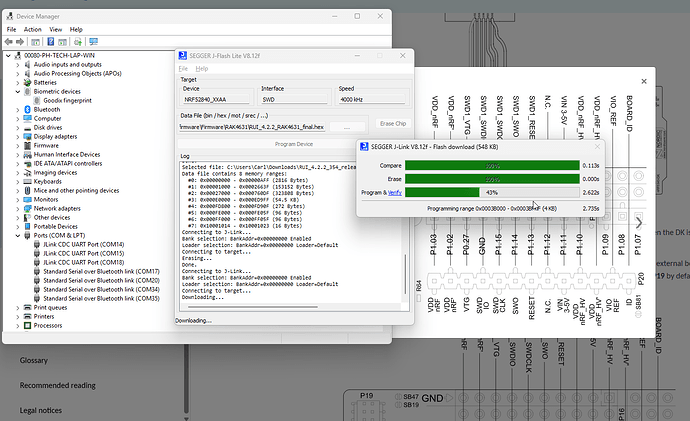This screenshot has width=690, height=421.
Task: Click the SEGGER J-Flash Lite title bar icon
Action: (182, 57)
